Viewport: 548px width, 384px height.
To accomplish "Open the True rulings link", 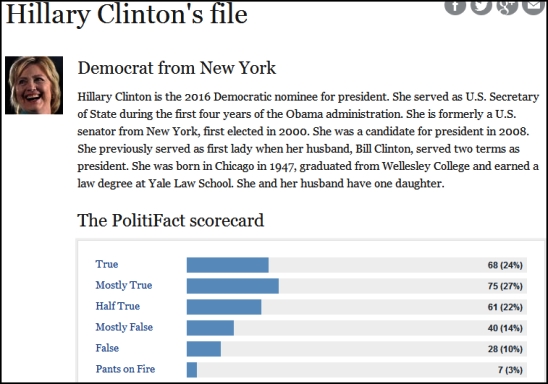I will pos(107,264).
